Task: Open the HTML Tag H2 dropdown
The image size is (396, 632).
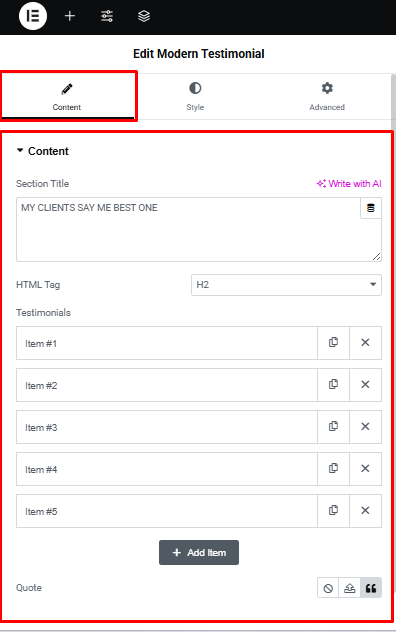Action: [x=286, y=285]
